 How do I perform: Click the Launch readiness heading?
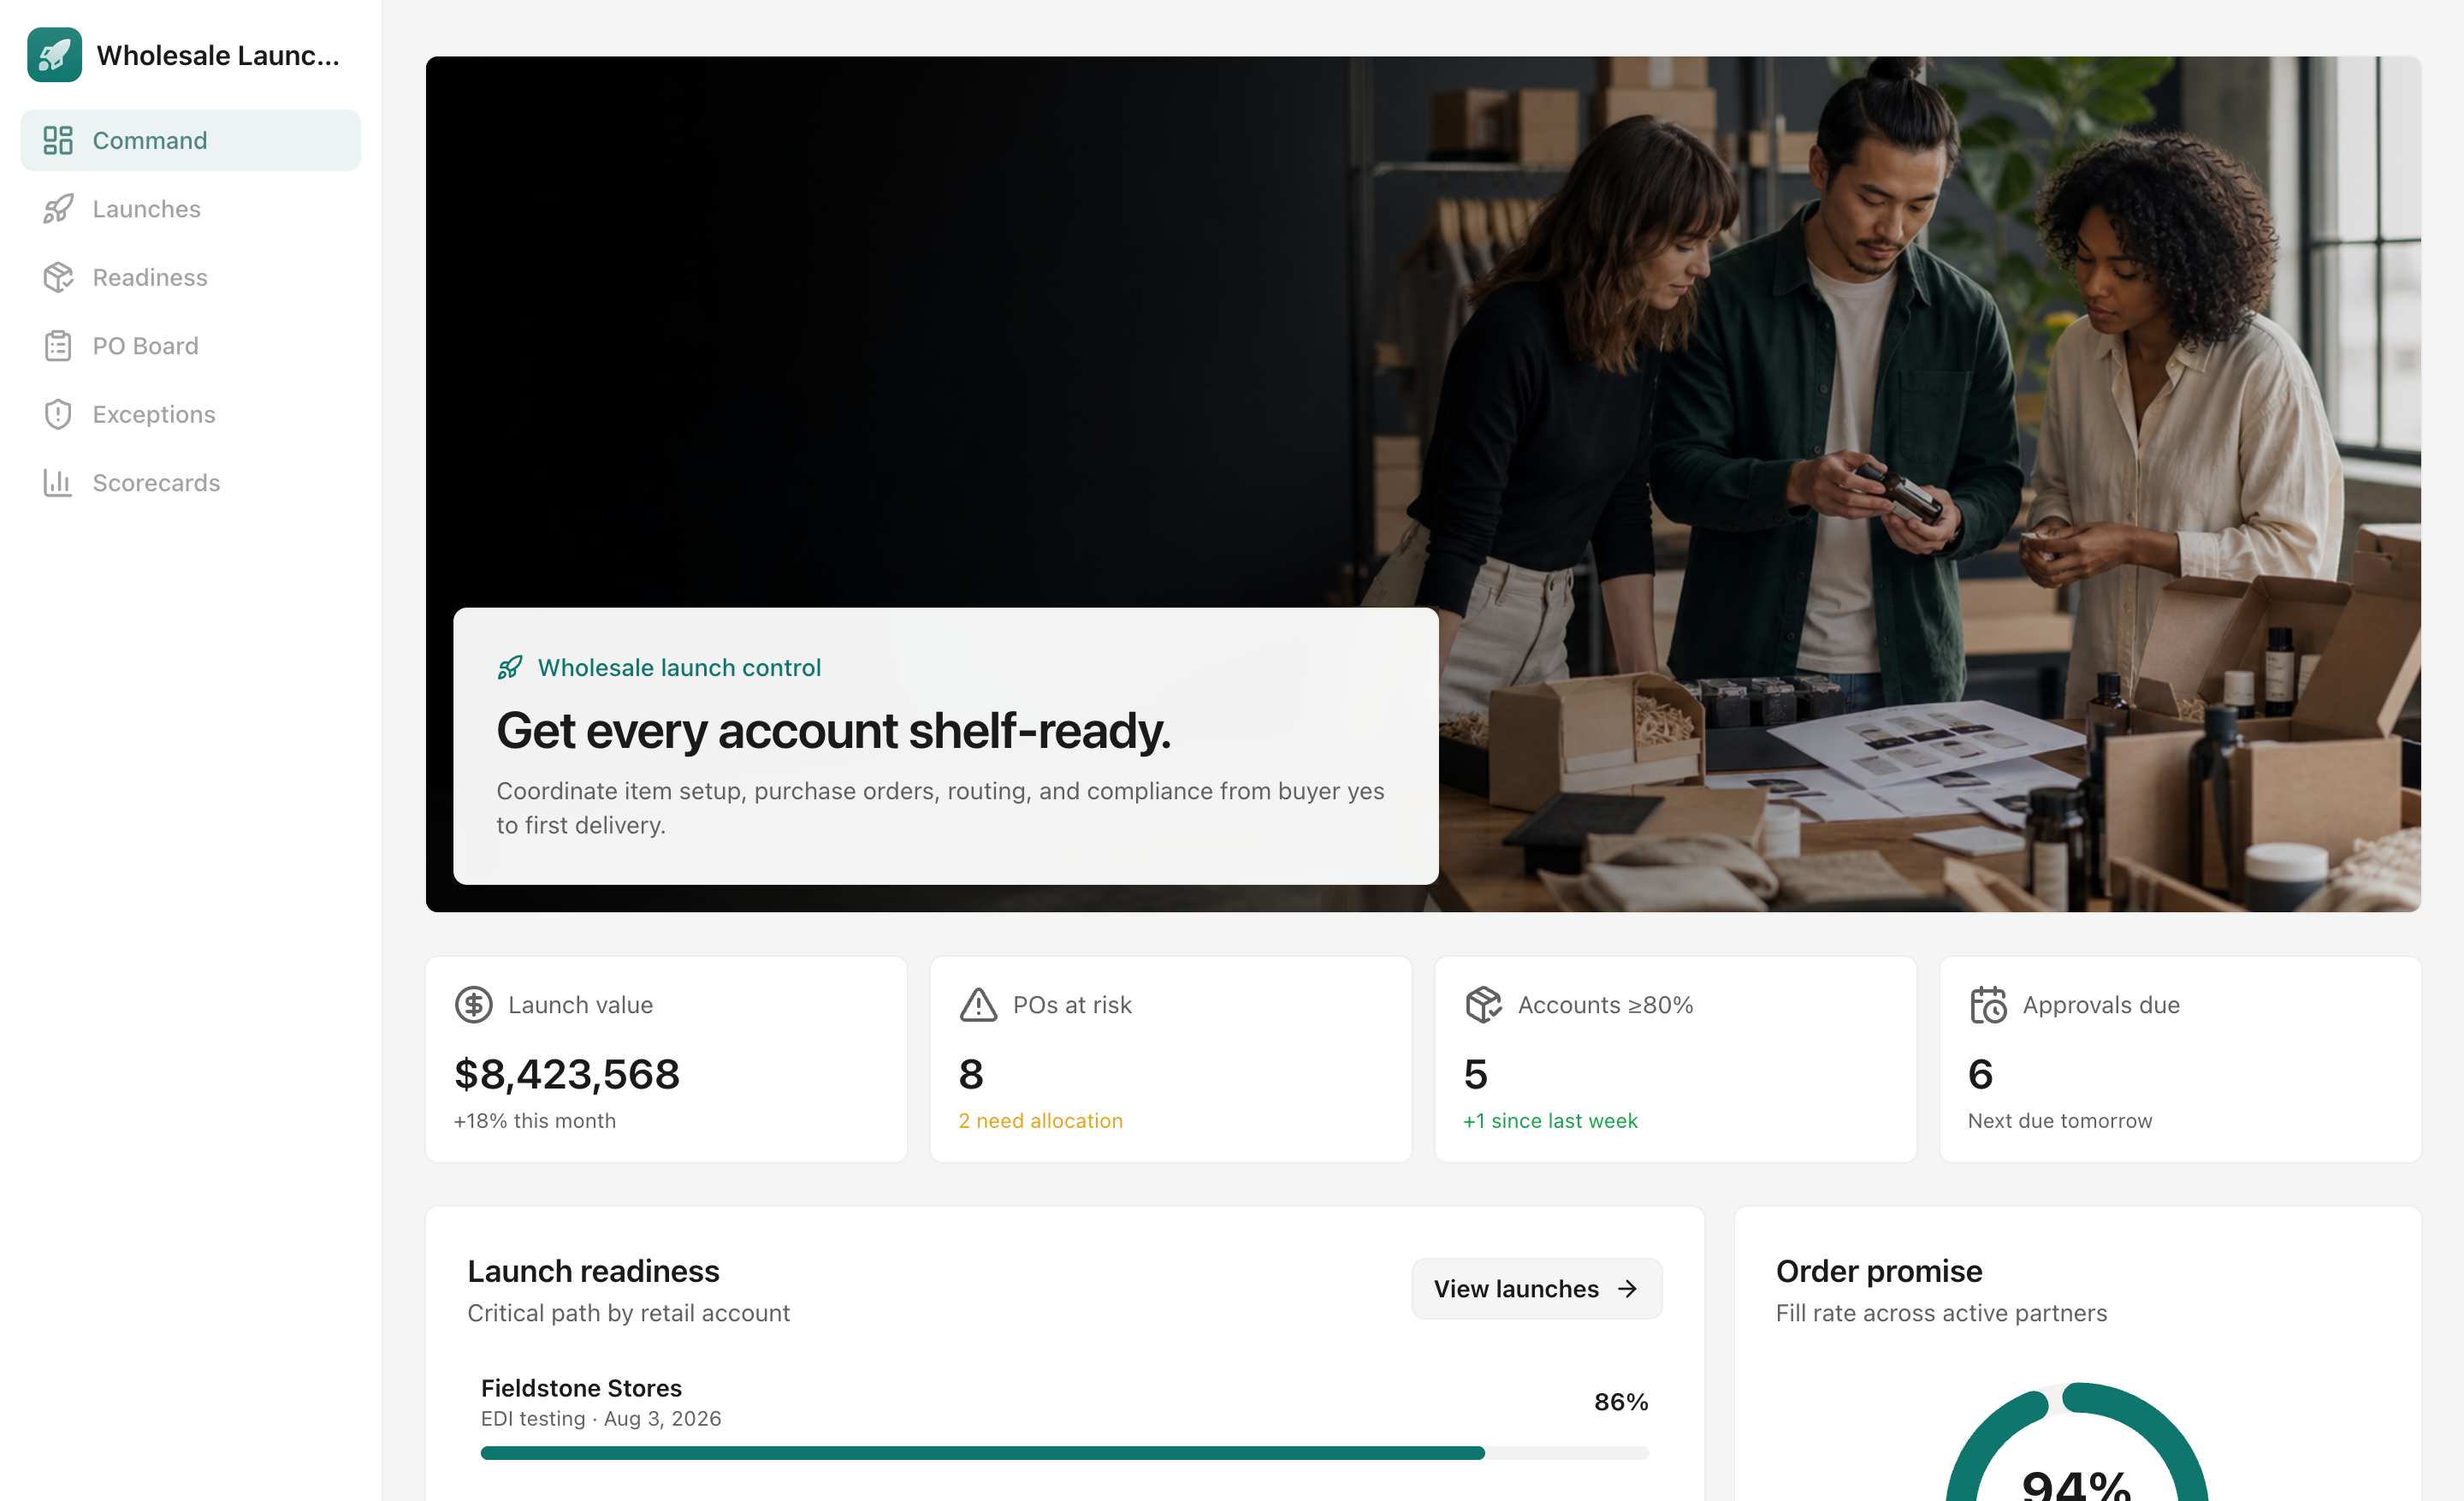point(594,1271)
